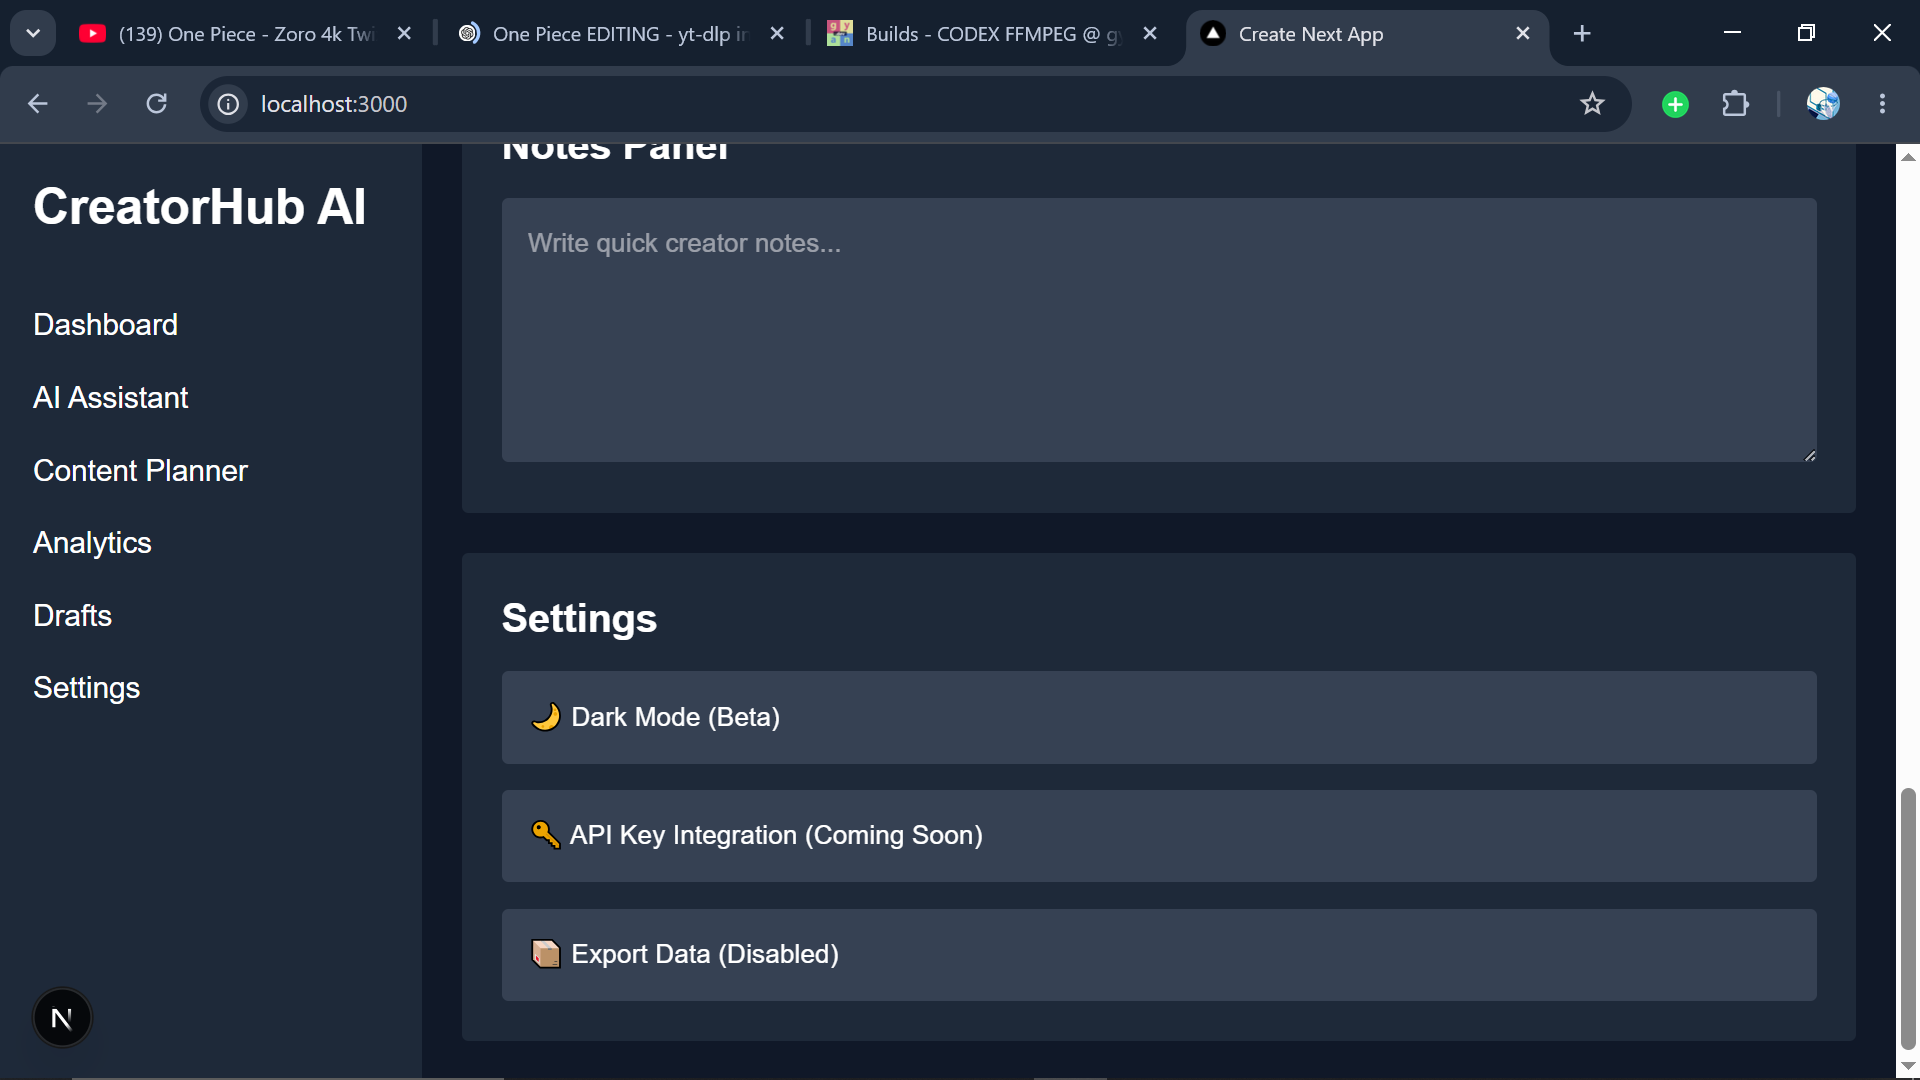
Task: Open Dashboard in the sidebar
Action: 105,325
